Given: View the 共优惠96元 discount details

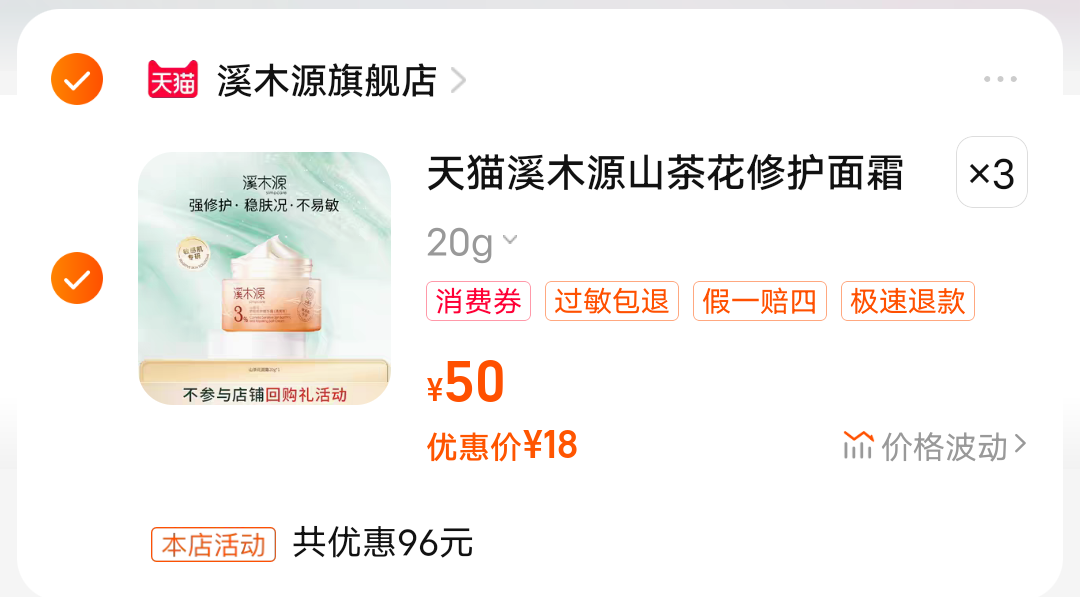Looking at the screenshot, I should [383, 543].
